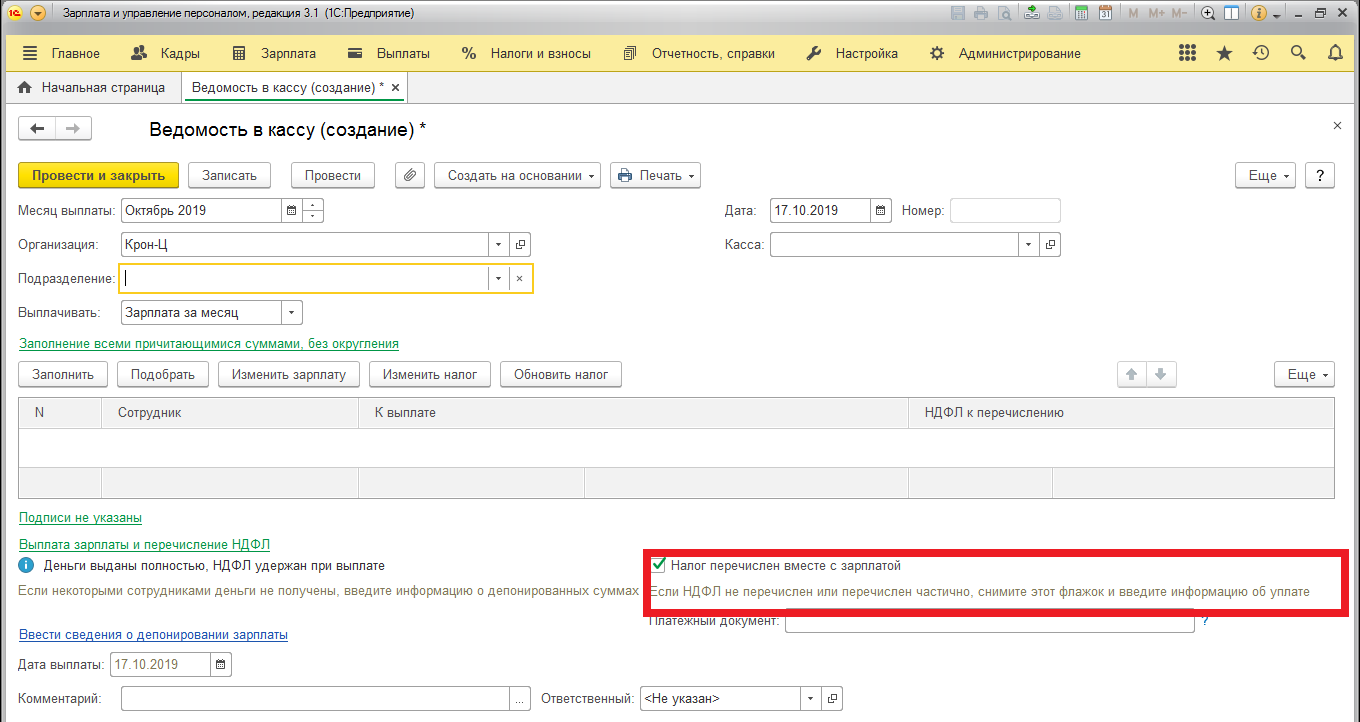Open Подписи не указаны link
This screenshot has width=1360, height=722.
click(80, 518)
